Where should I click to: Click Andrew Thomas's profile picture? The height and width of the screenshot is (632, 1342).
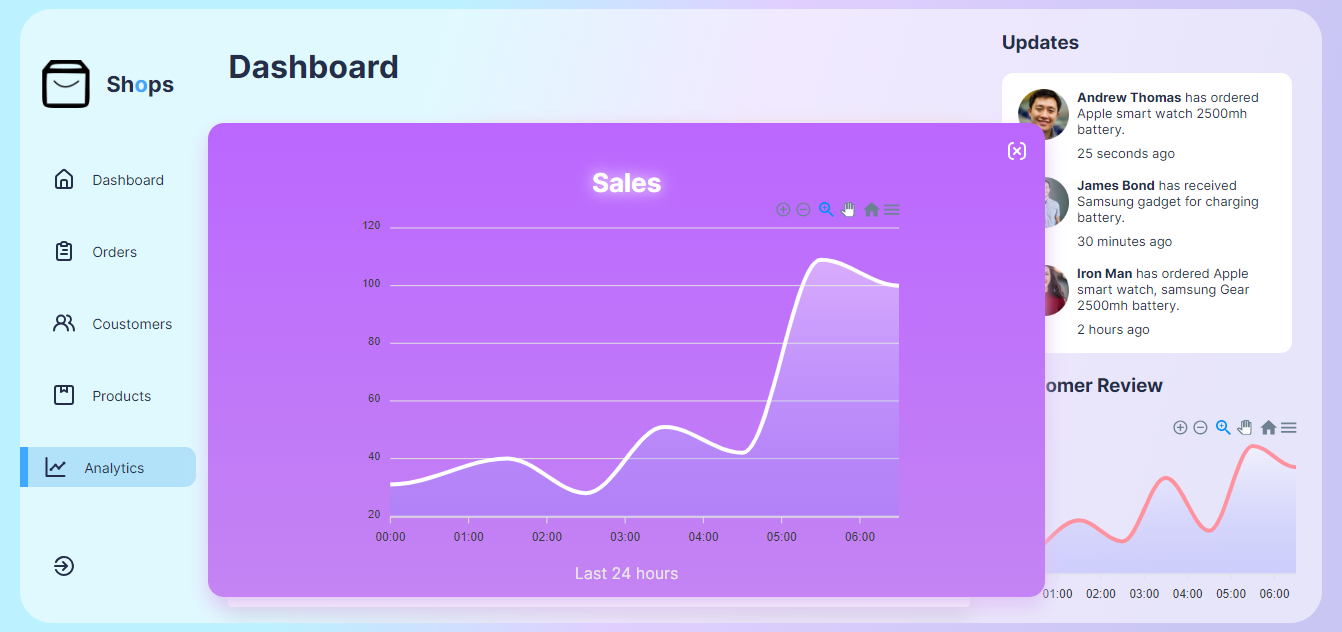(x=1043, y=114)
